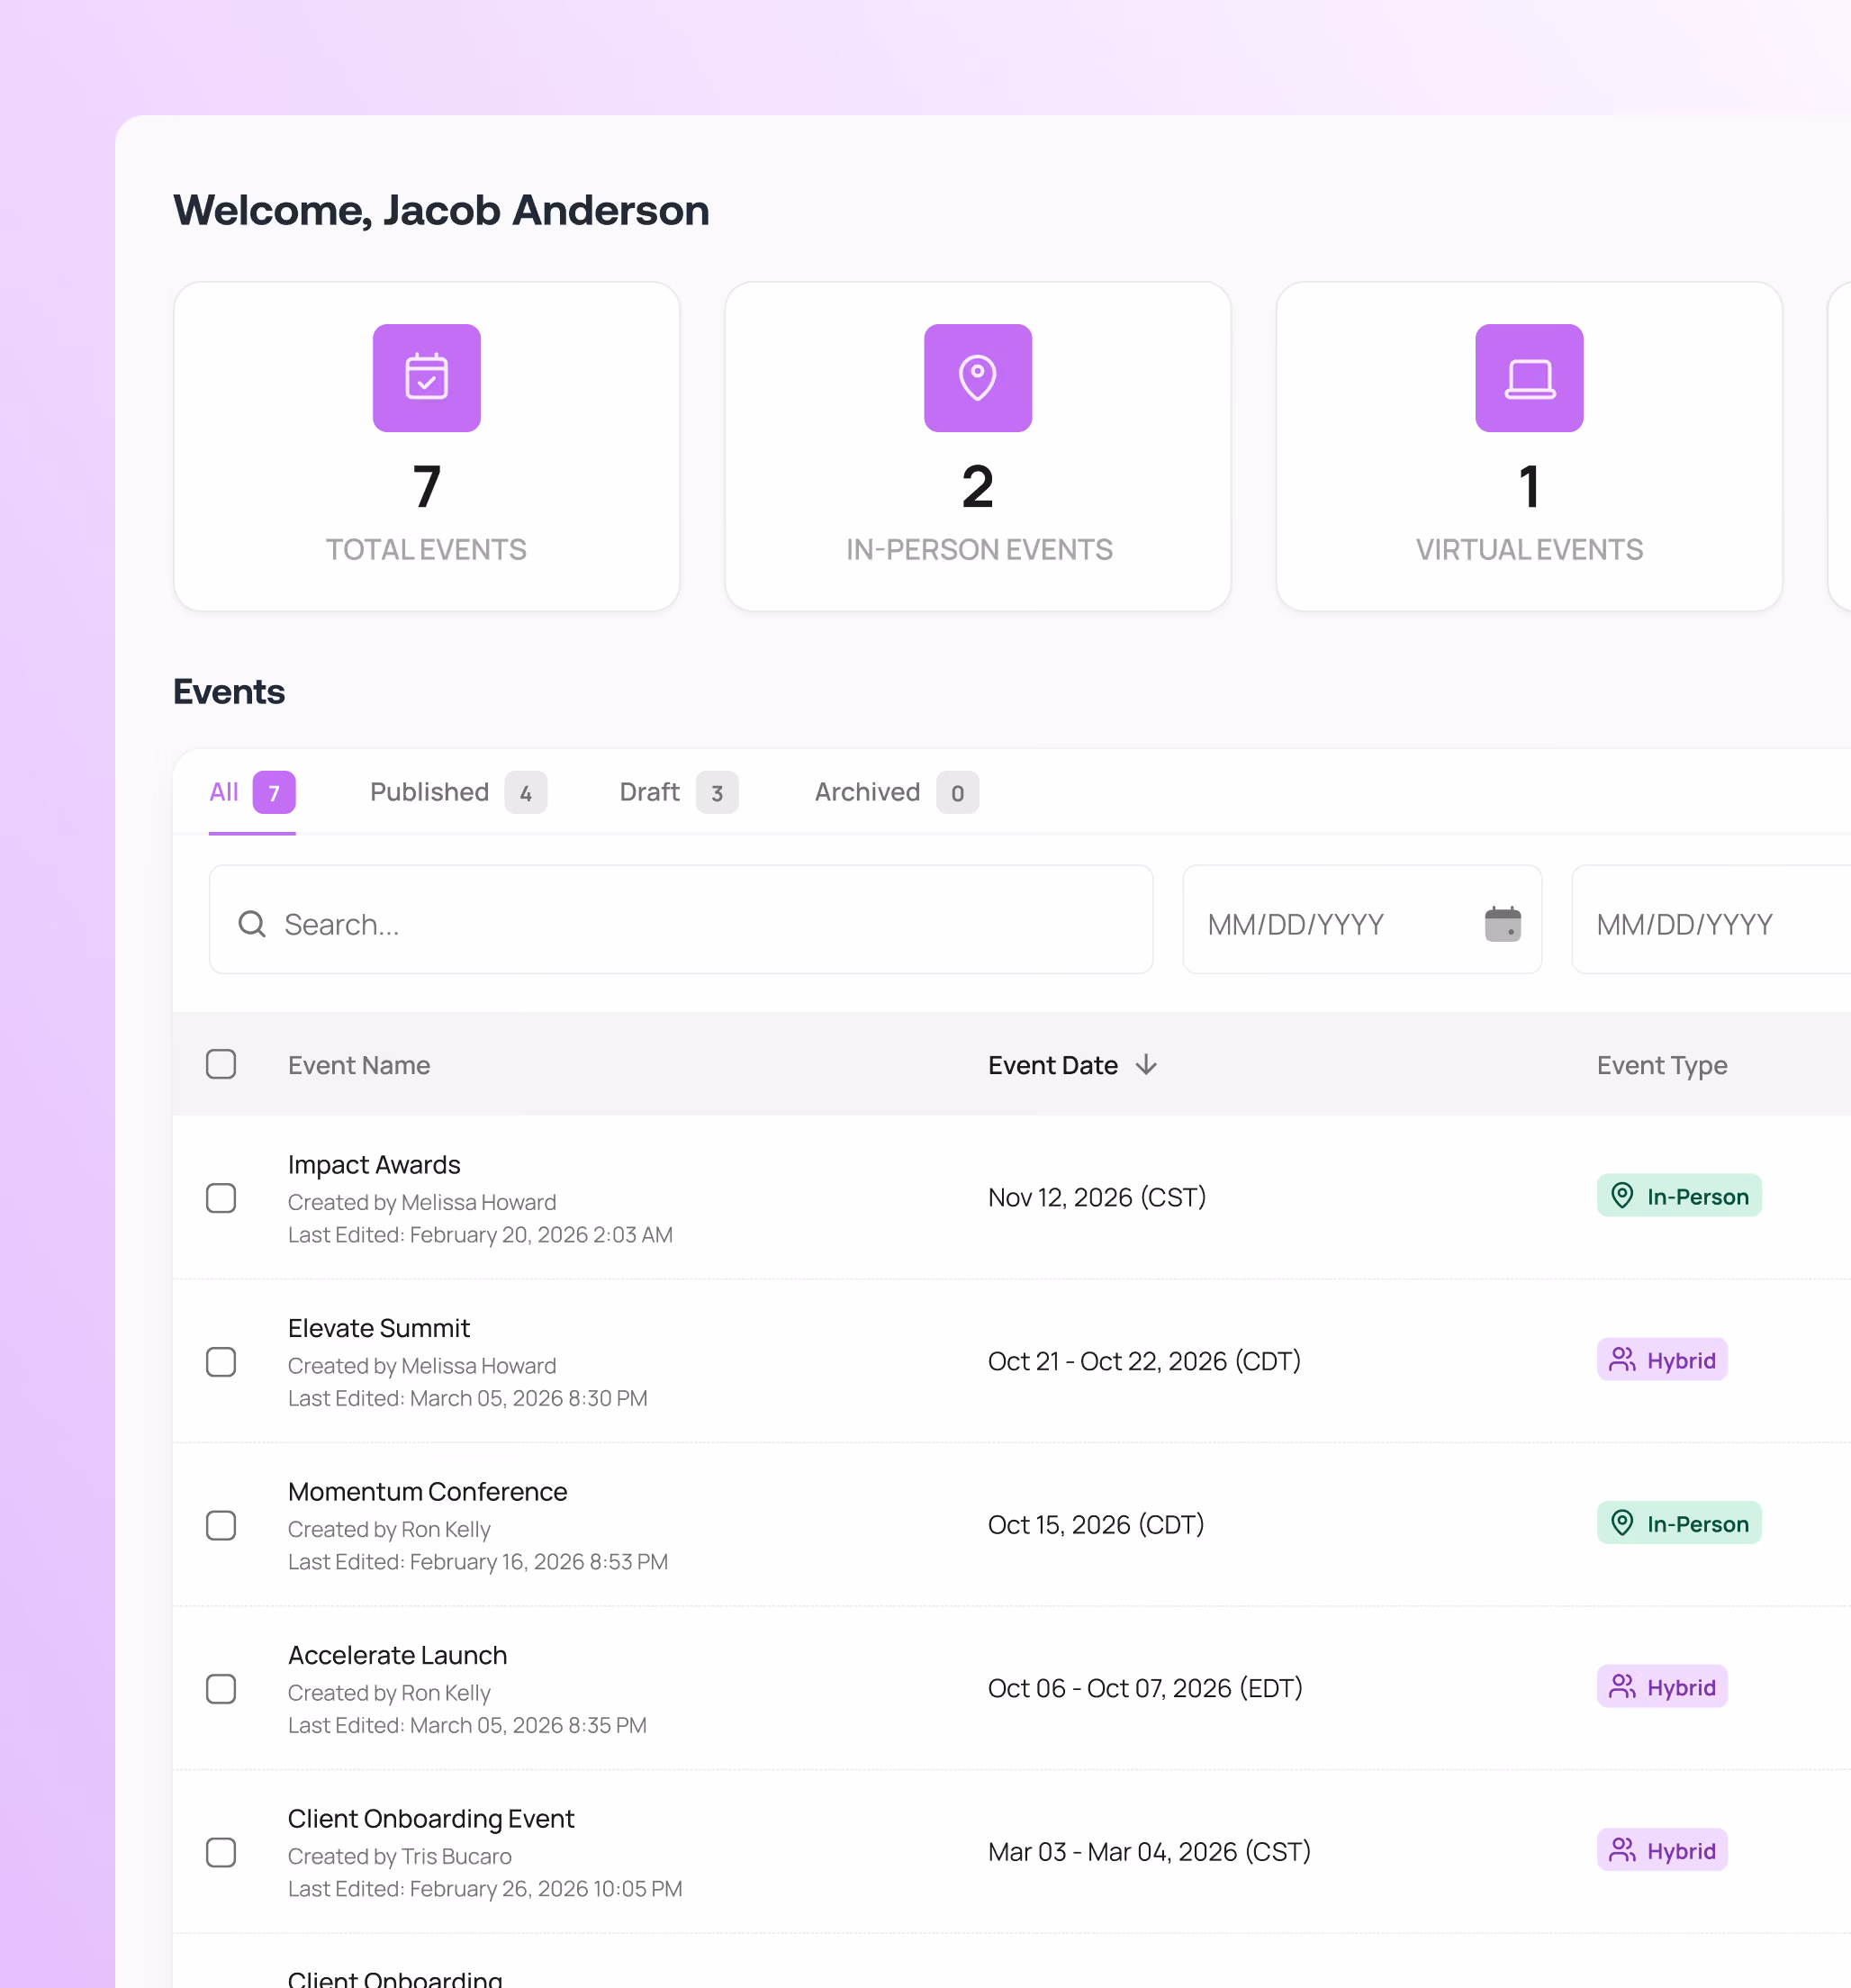Click the date Oct 06 - Oct 07, 2026 (EDT)
Screen dimensions: 1851x1988
[1145, 1689]
